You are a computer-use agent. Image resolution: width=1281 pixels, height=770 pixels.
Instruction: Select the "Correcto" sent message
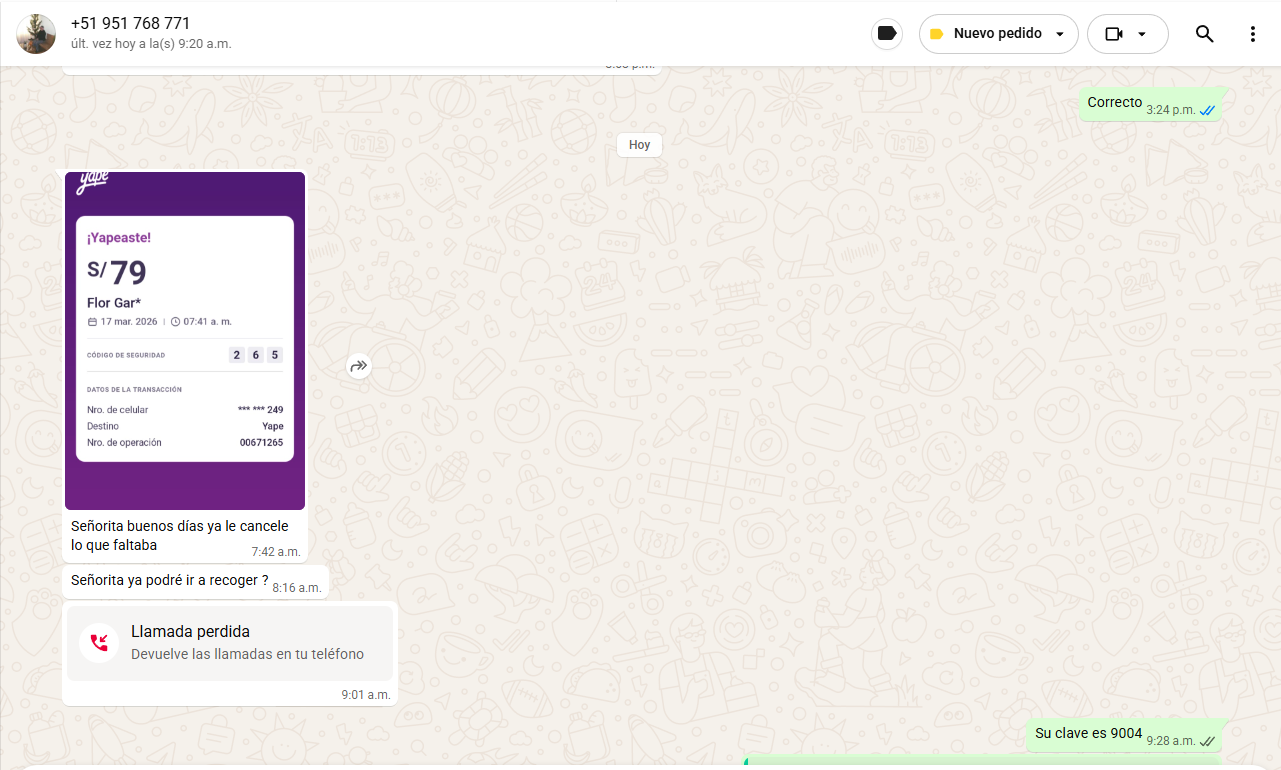(x=1114, y=102)
